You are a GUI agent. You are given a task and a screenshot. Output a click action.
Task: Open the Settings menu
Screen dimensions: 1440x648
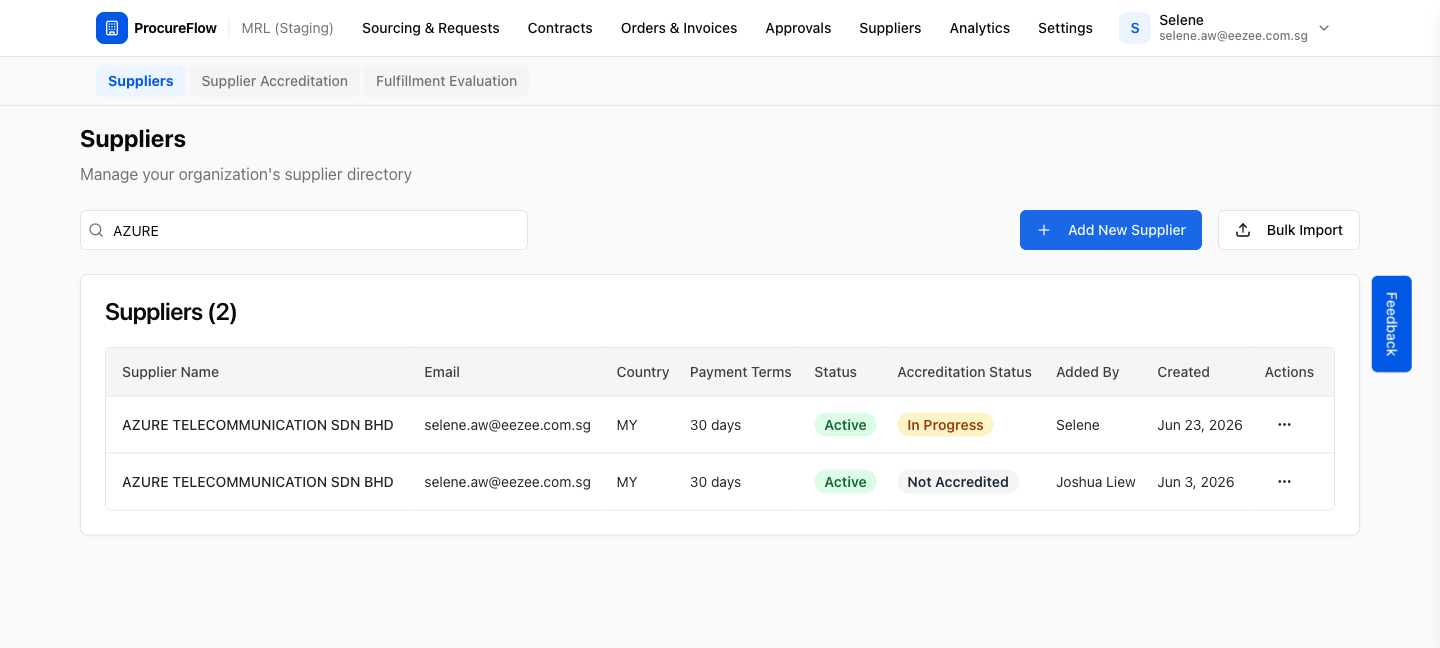coord(1065,28)
